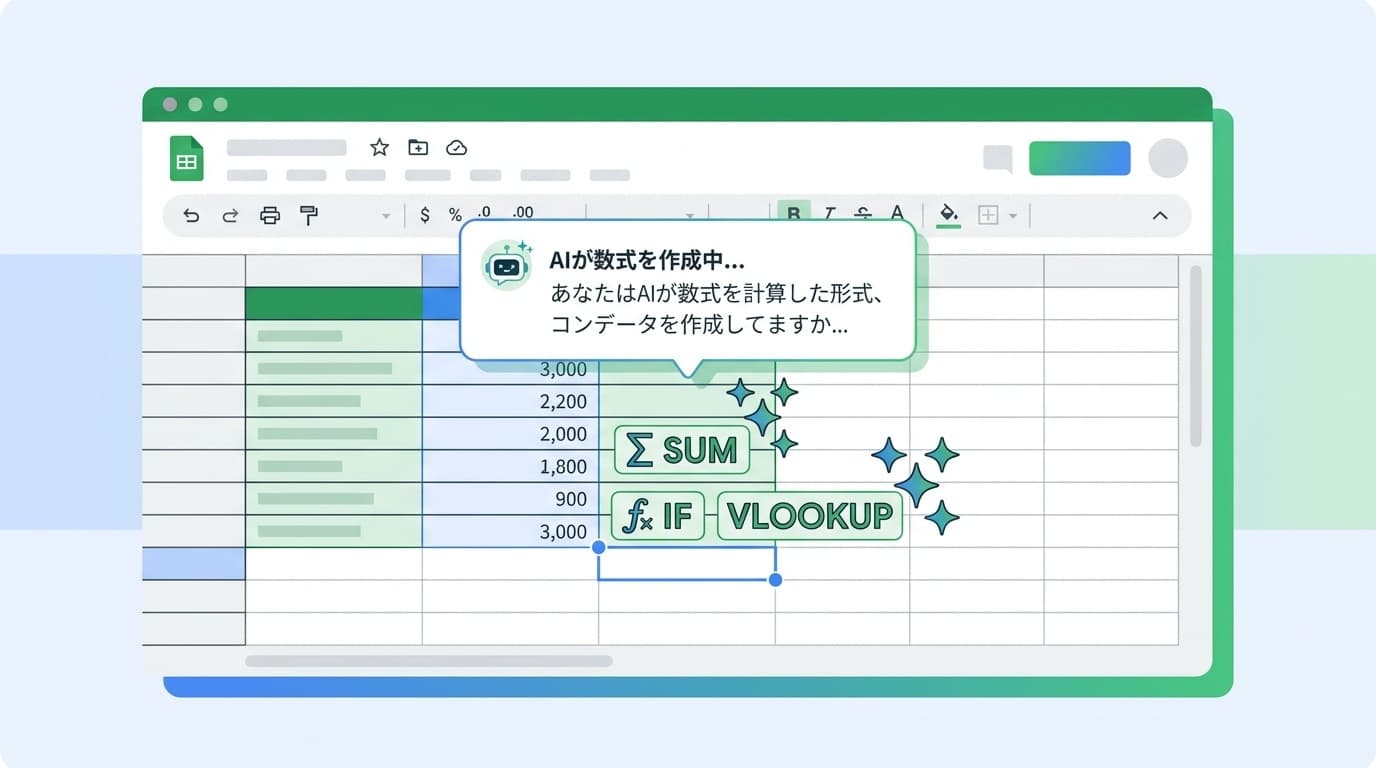Viewport: 1376px width, 768px height.
Task: Open the borders dropdown arrow
Action: 1015,215
